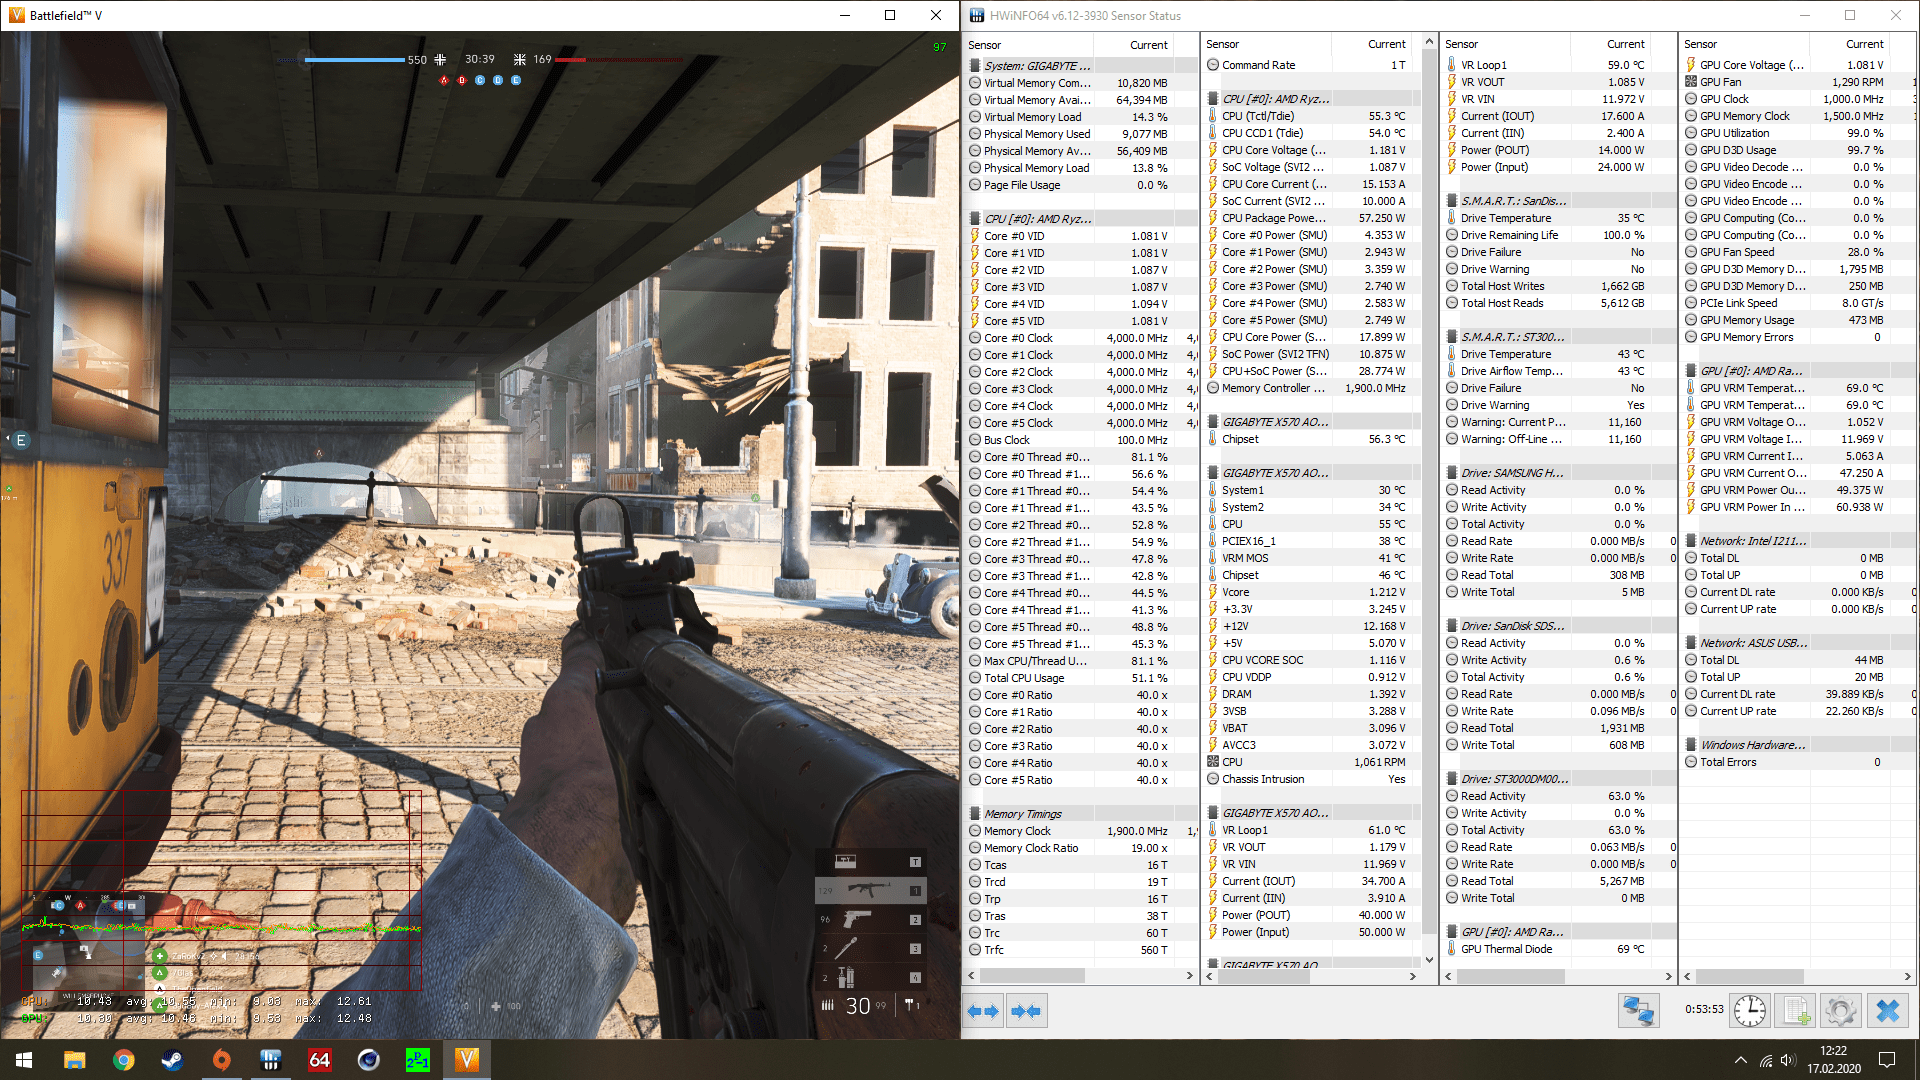Image resolution: width=1920 pixels, height=1080 pixels.
Task: Select System: GIGABYTE group header
Action: pyautogui.click(x=1080, y=66)
